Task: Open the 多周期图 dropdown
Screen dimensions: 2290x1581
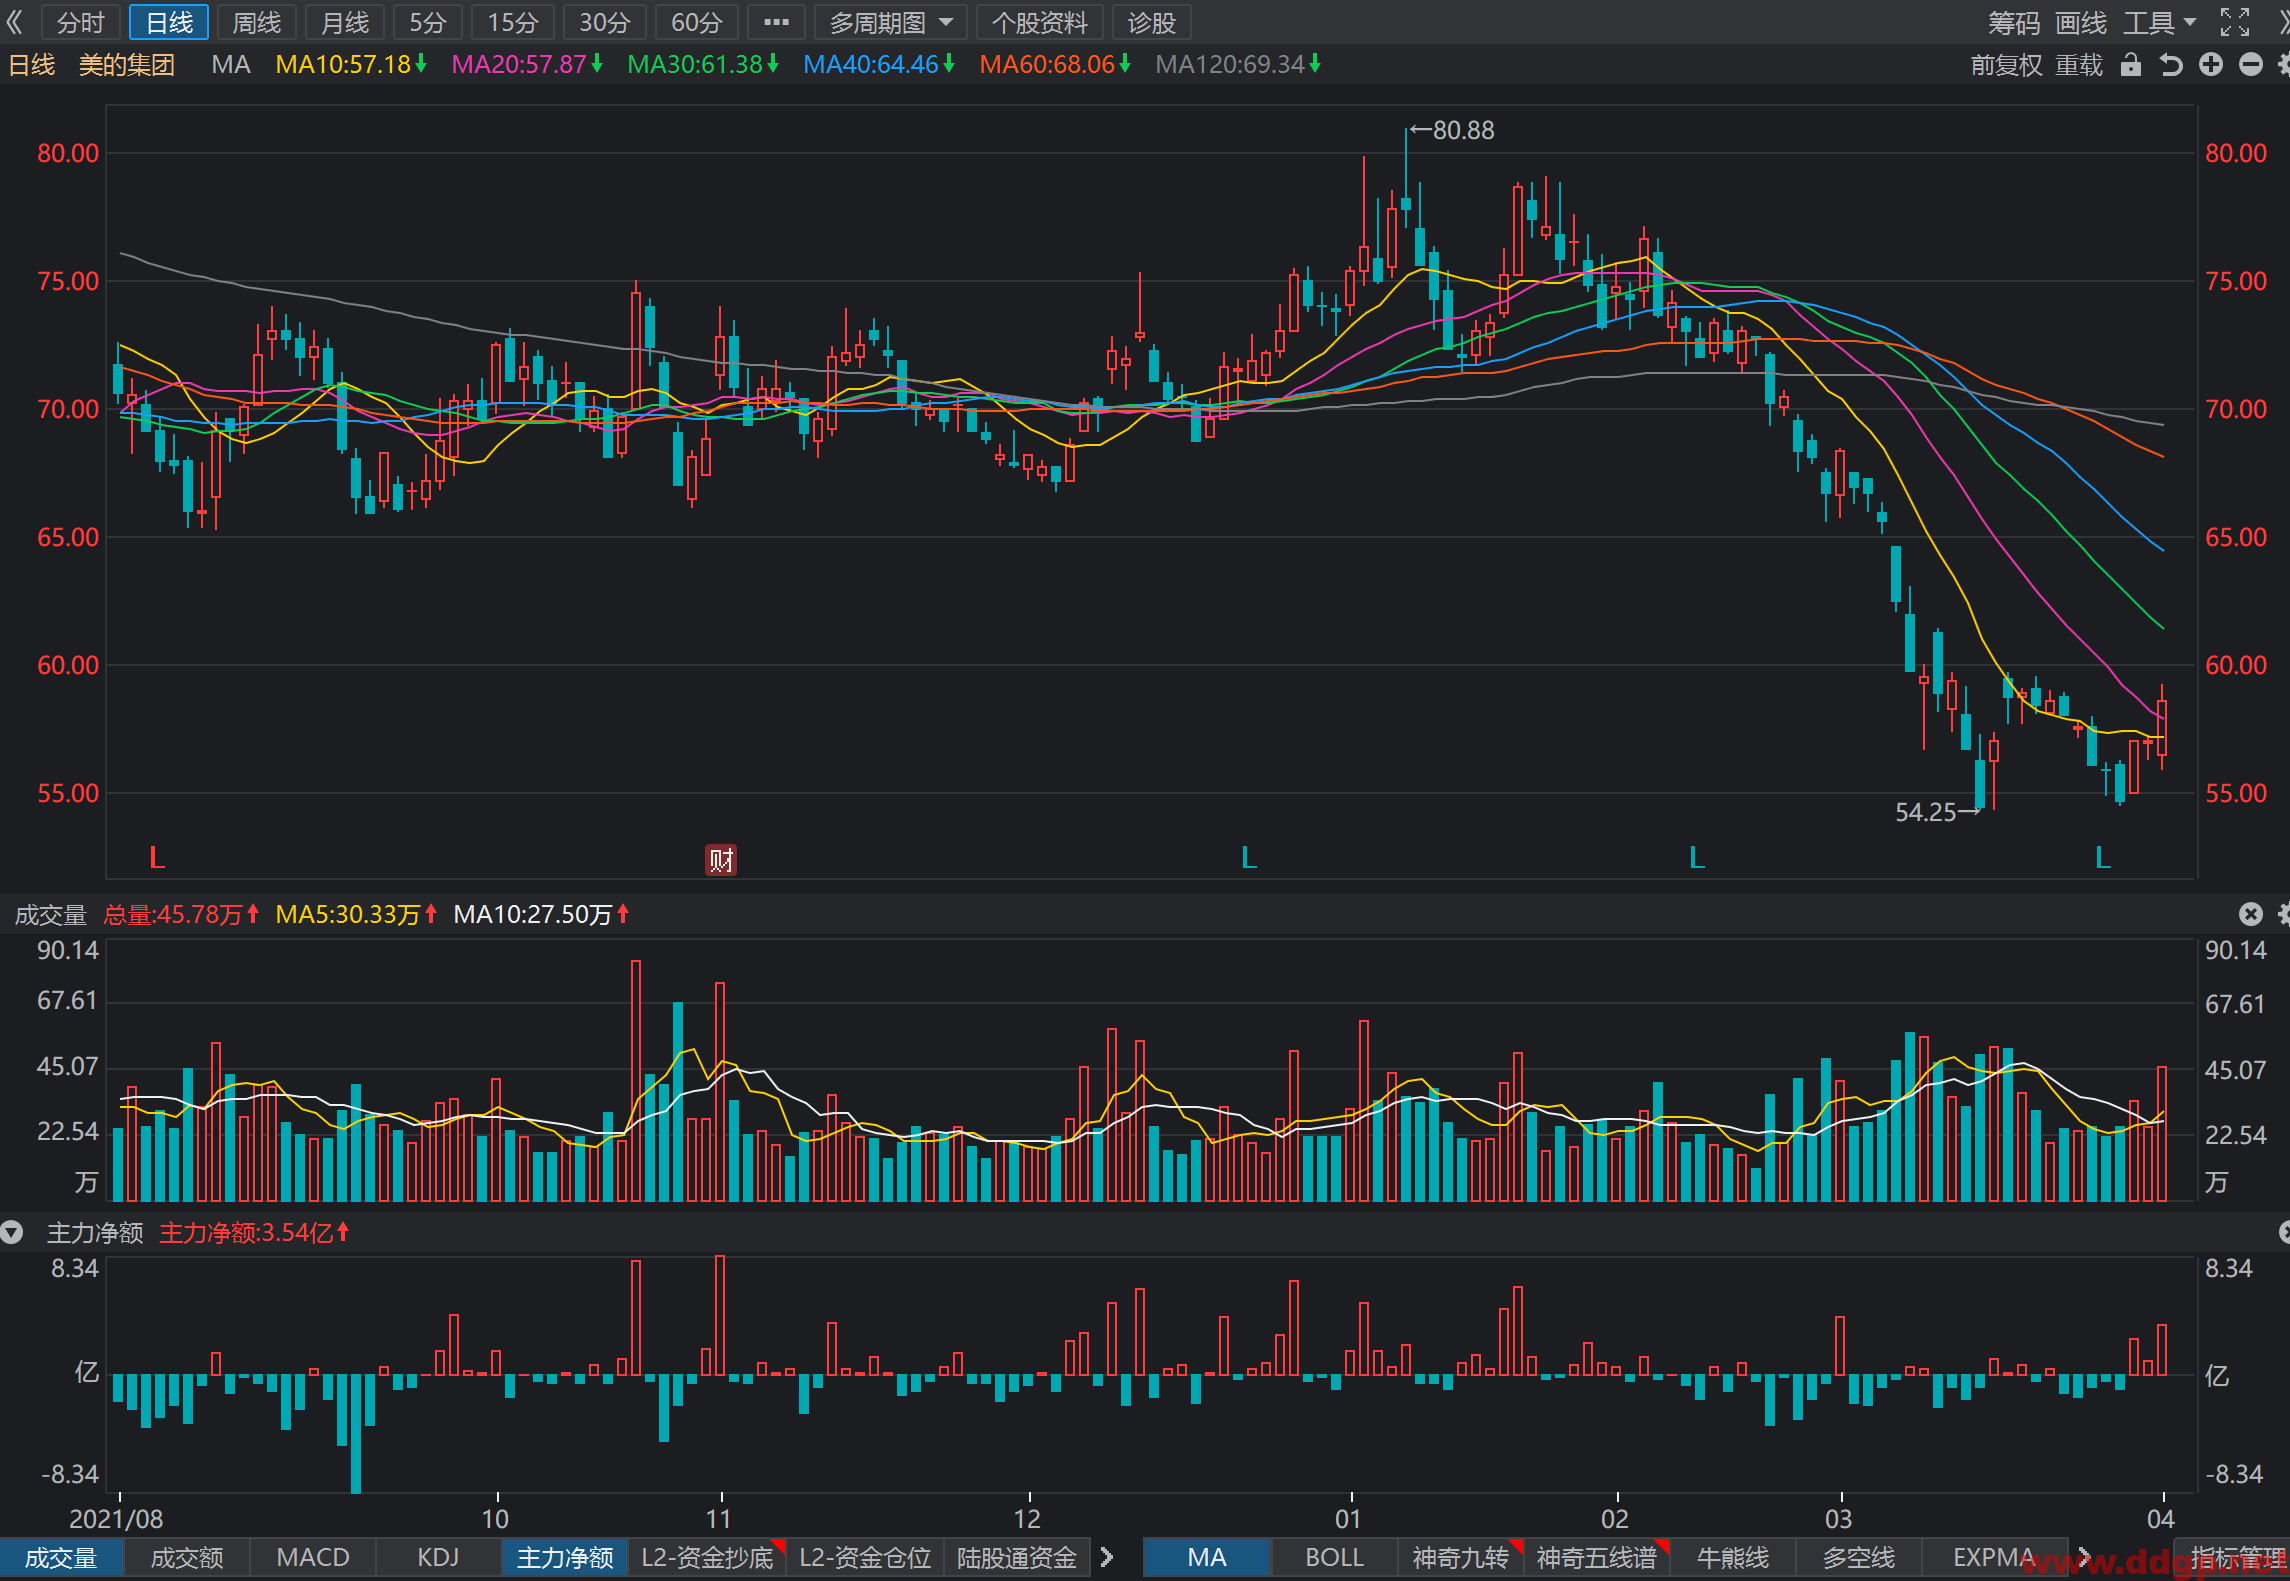Action: click(x=891, y=22)
